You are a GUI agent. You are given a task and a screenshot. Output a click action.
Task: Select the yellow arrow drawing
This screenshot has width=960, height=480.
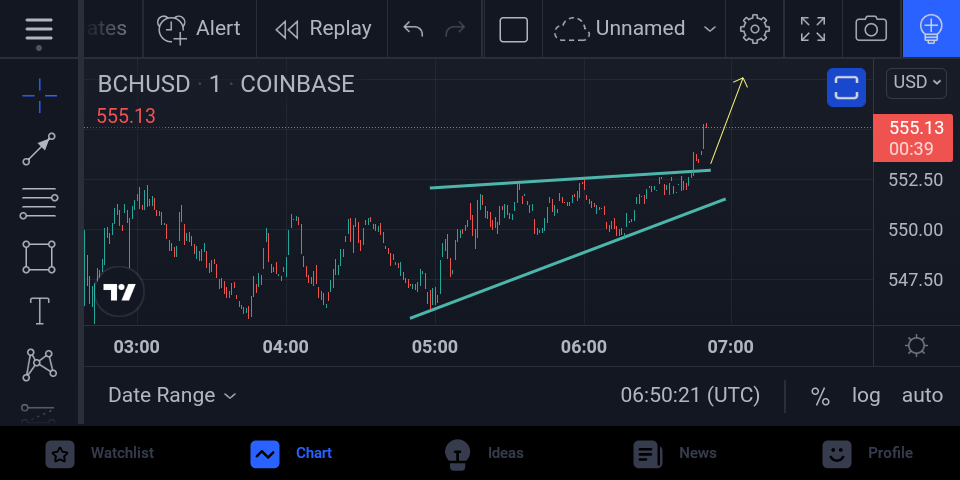[728, 119]
